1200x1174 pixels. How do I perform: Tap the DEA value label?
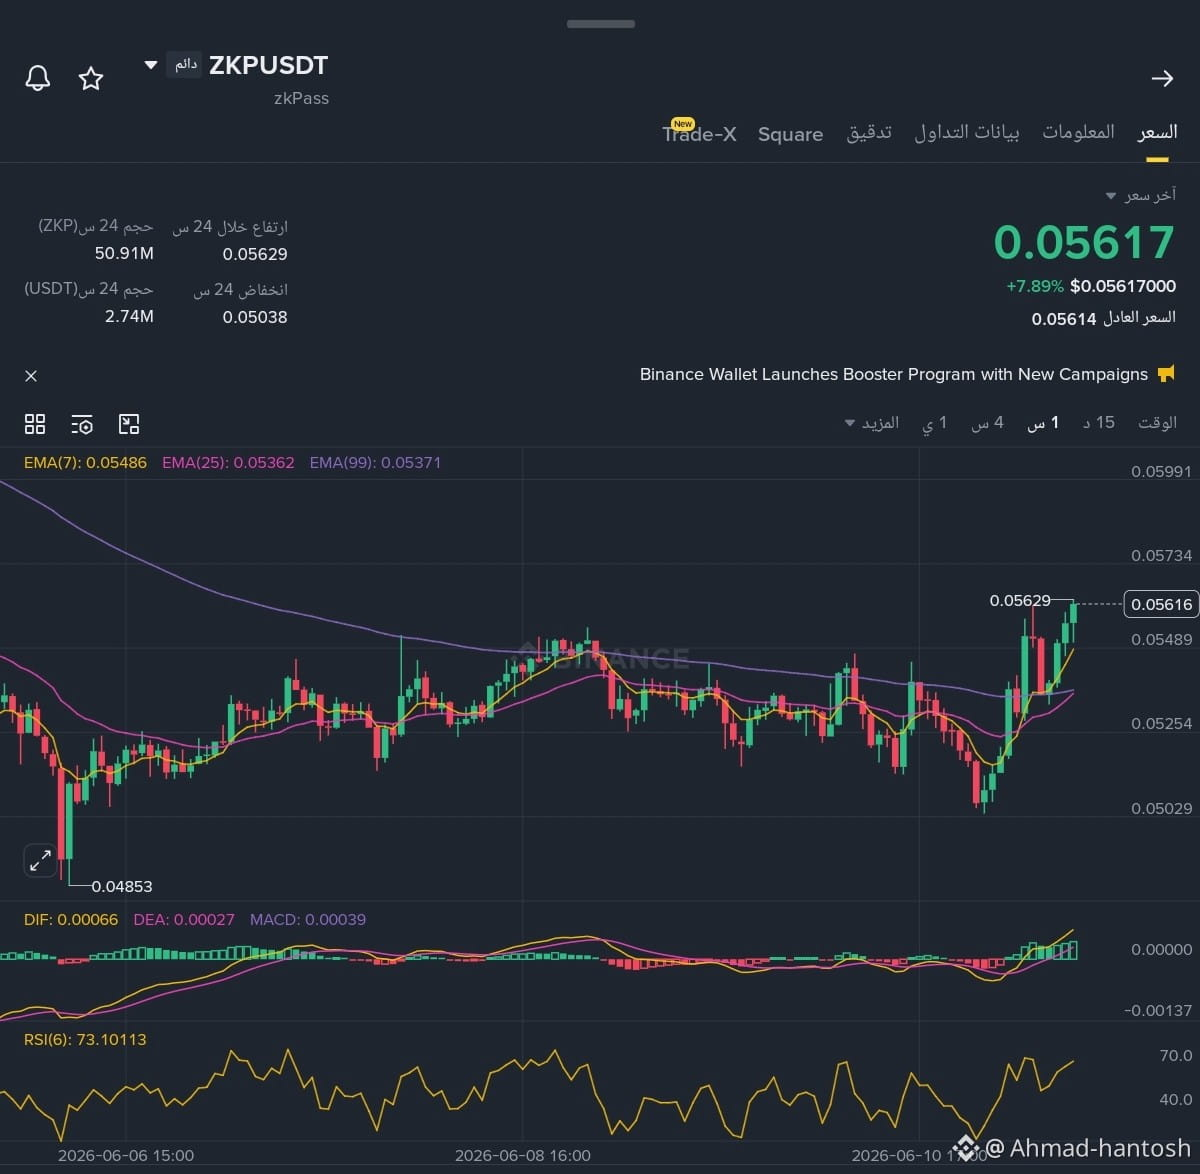184,920
